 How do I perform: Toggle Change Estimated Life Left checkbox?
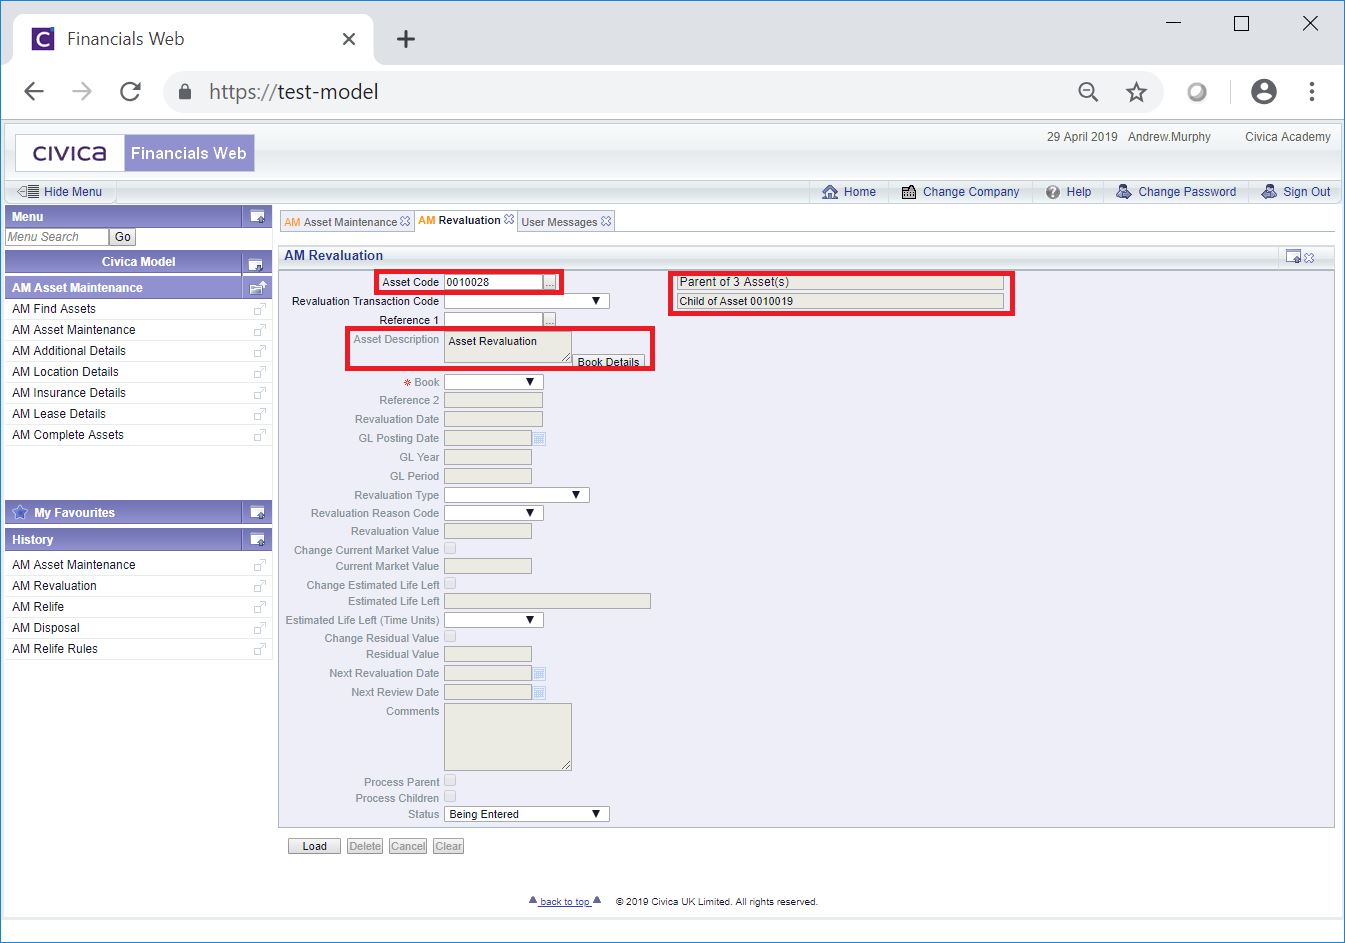(450, 583)
